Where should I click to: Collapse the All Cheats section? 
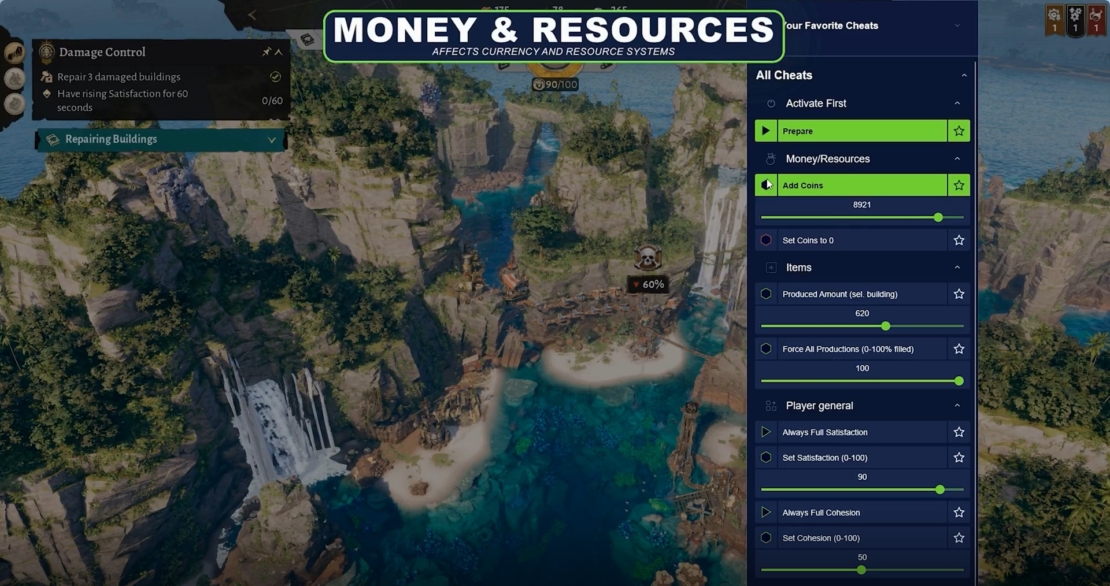click(x=963, y=75)
